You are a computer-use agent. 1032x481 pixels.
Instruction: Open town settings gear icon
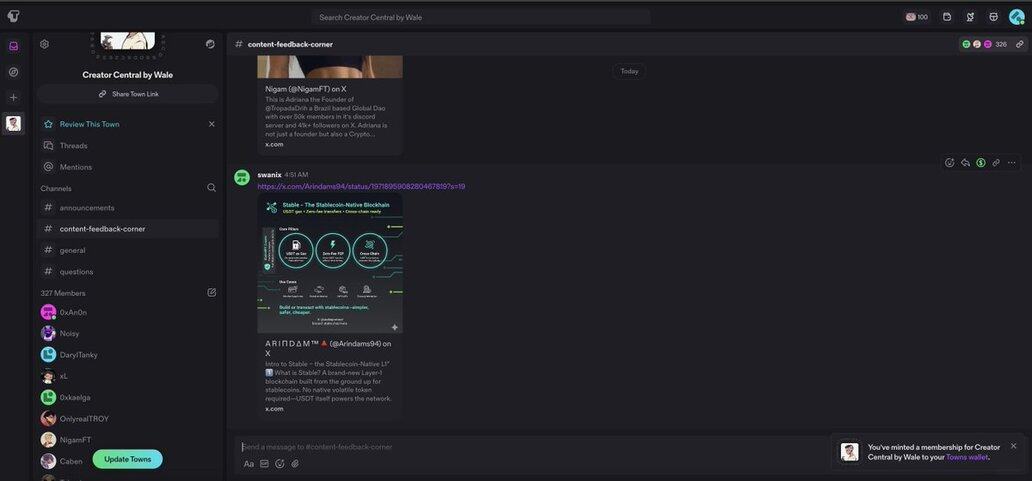pyautogui.click(x=44, y=44)
